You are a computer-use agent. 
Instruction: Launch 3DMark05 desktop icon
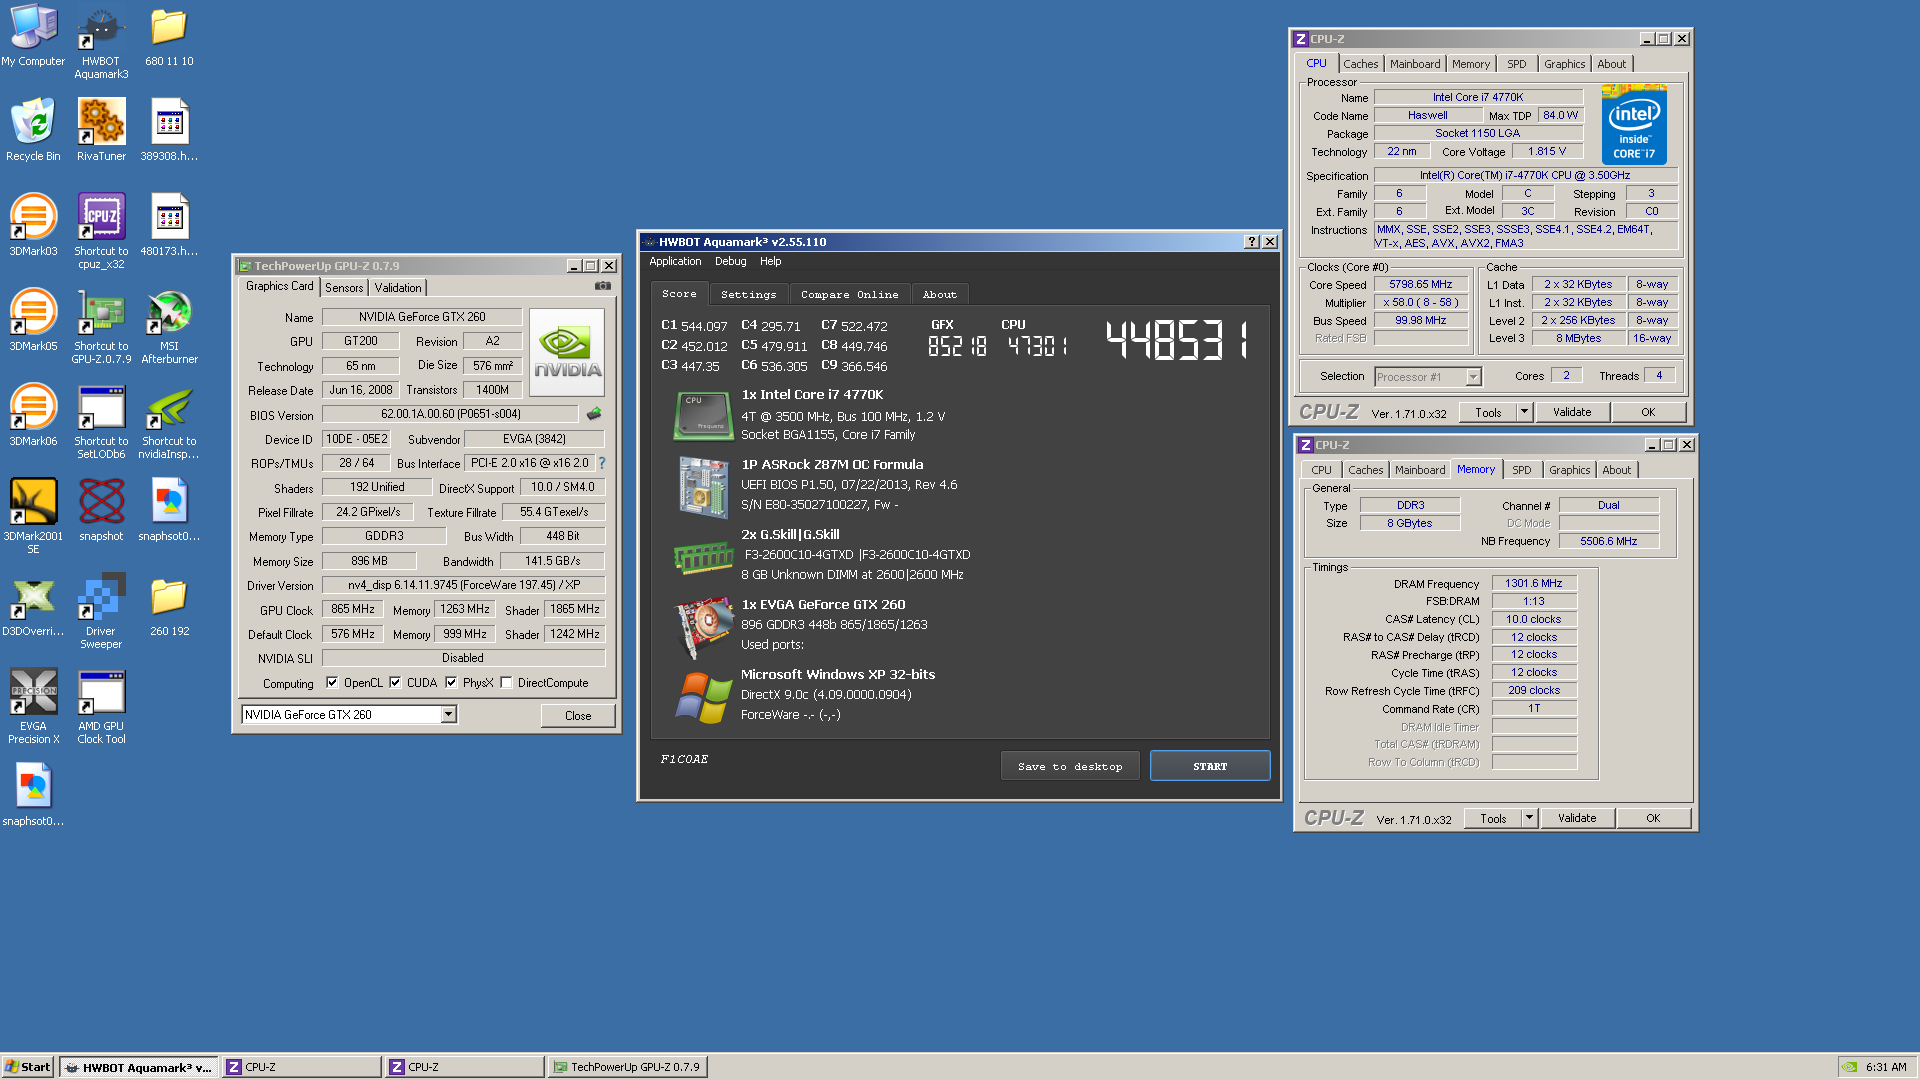click(x=33, y=320)
